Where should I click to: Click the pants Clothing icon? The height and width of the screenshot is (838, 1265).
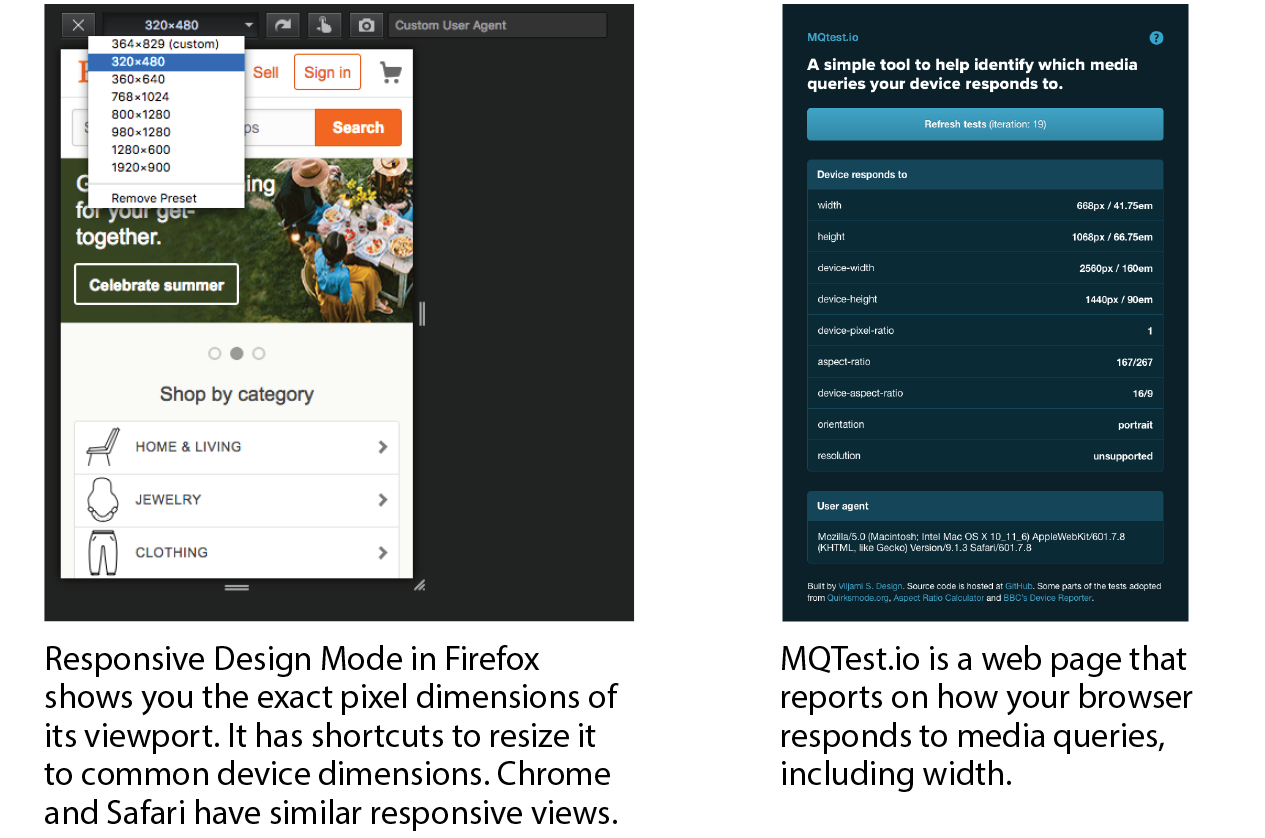(103, 553)
